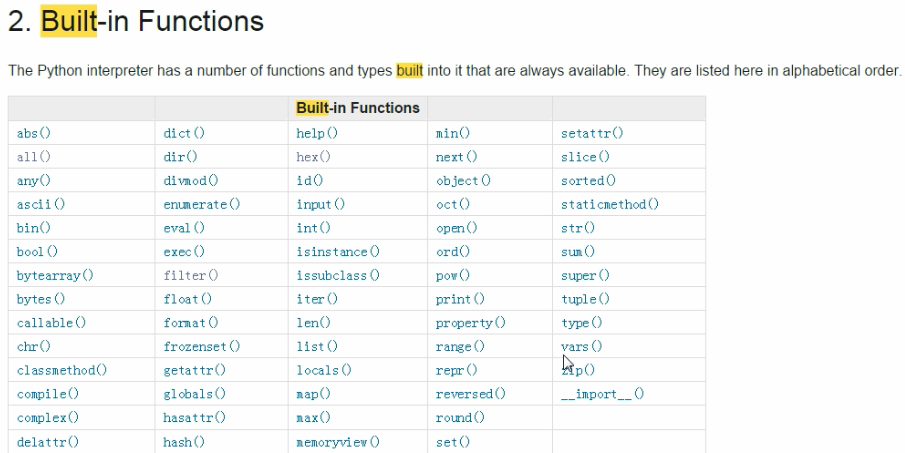Select the bytearray() link
This screenshot has width=905, height=453.
click(x=55, y=275)
